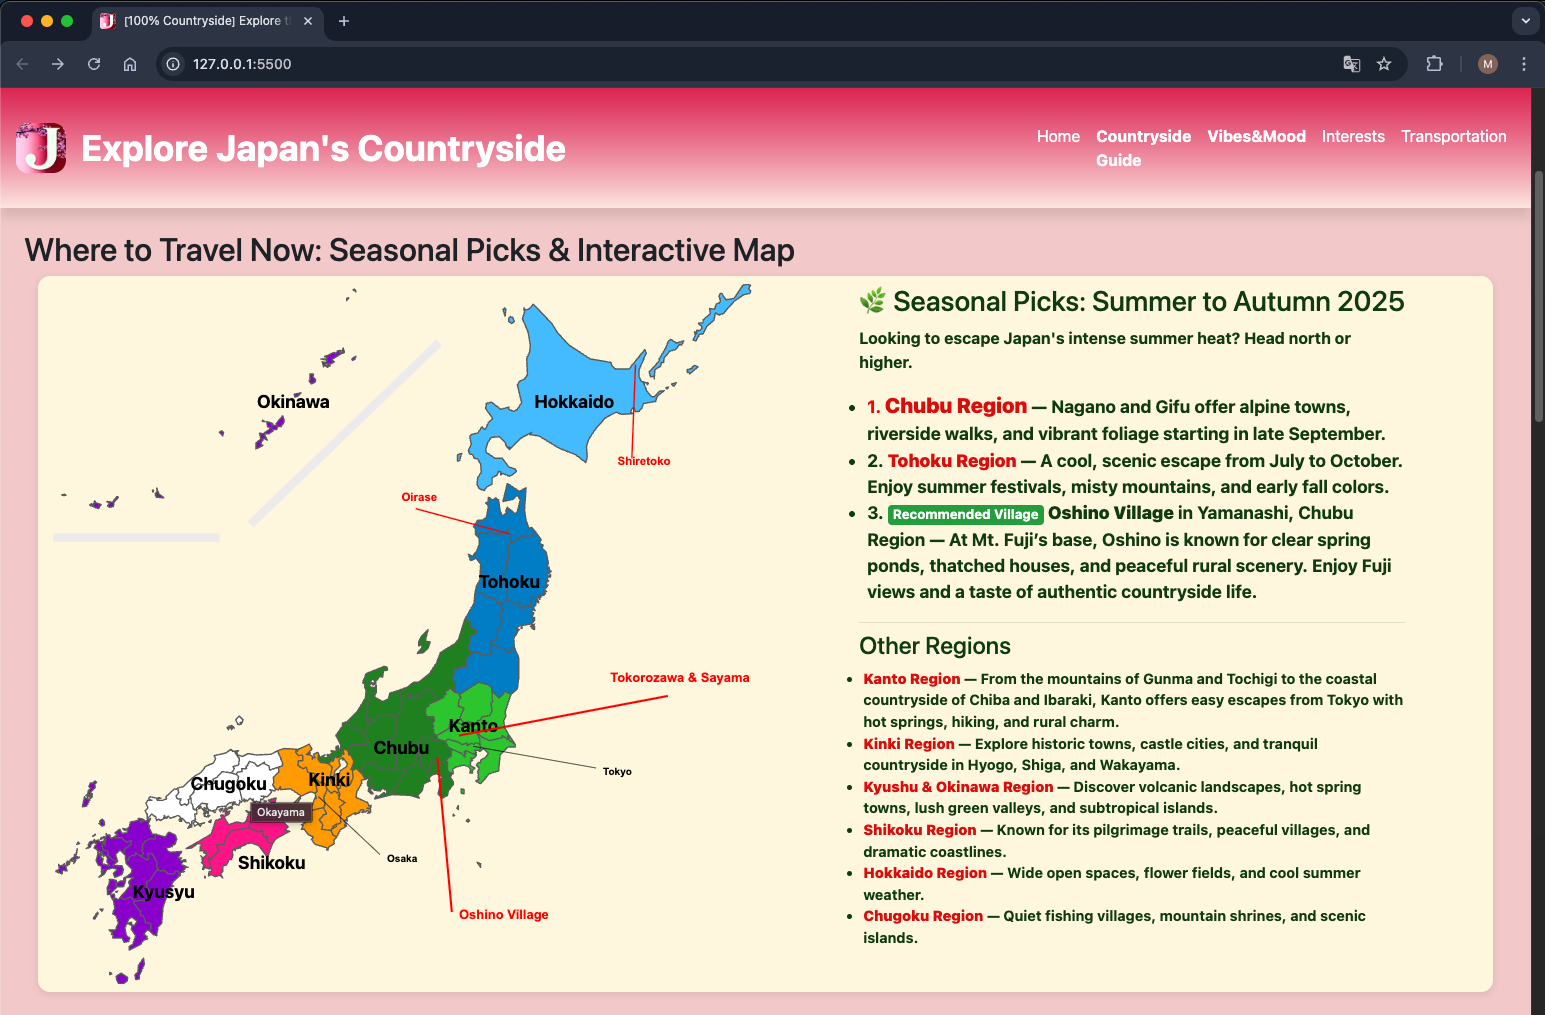Click the Tokyo map label
The image size is (1545, 1015).
[x=617, y=771]
